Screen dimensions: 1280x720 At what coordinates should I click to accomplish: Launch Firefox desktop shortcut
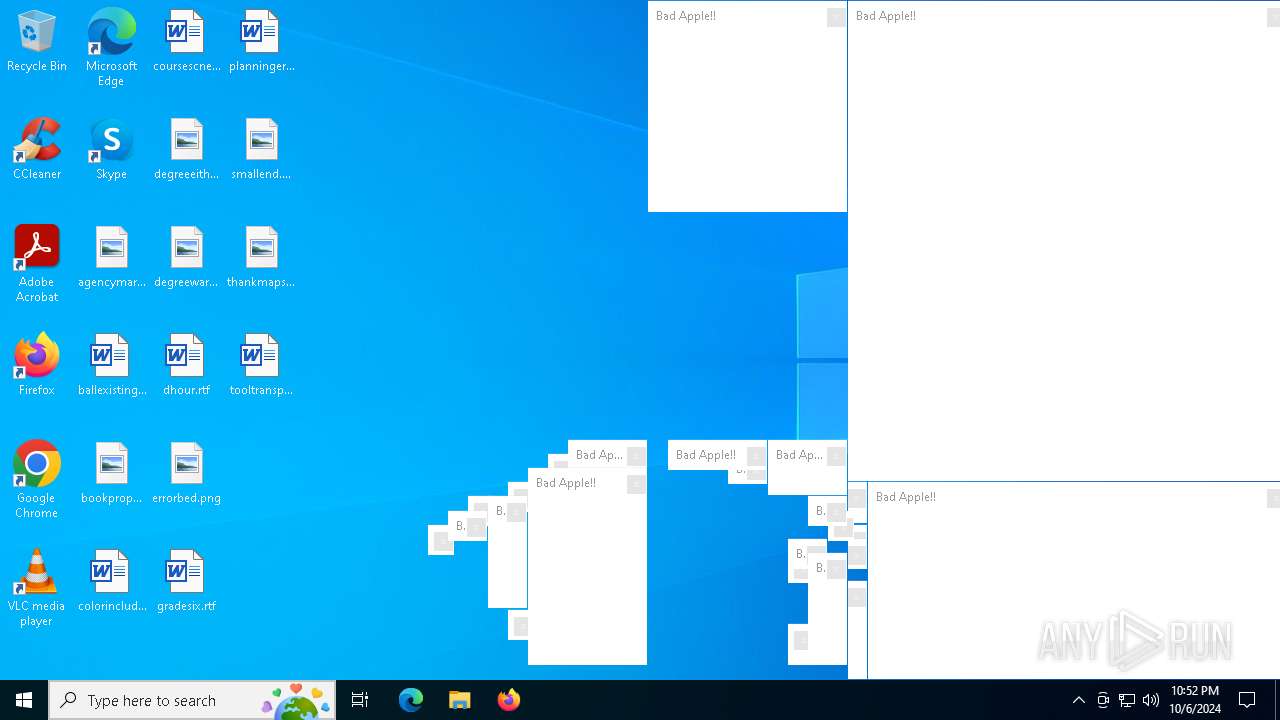37,366
